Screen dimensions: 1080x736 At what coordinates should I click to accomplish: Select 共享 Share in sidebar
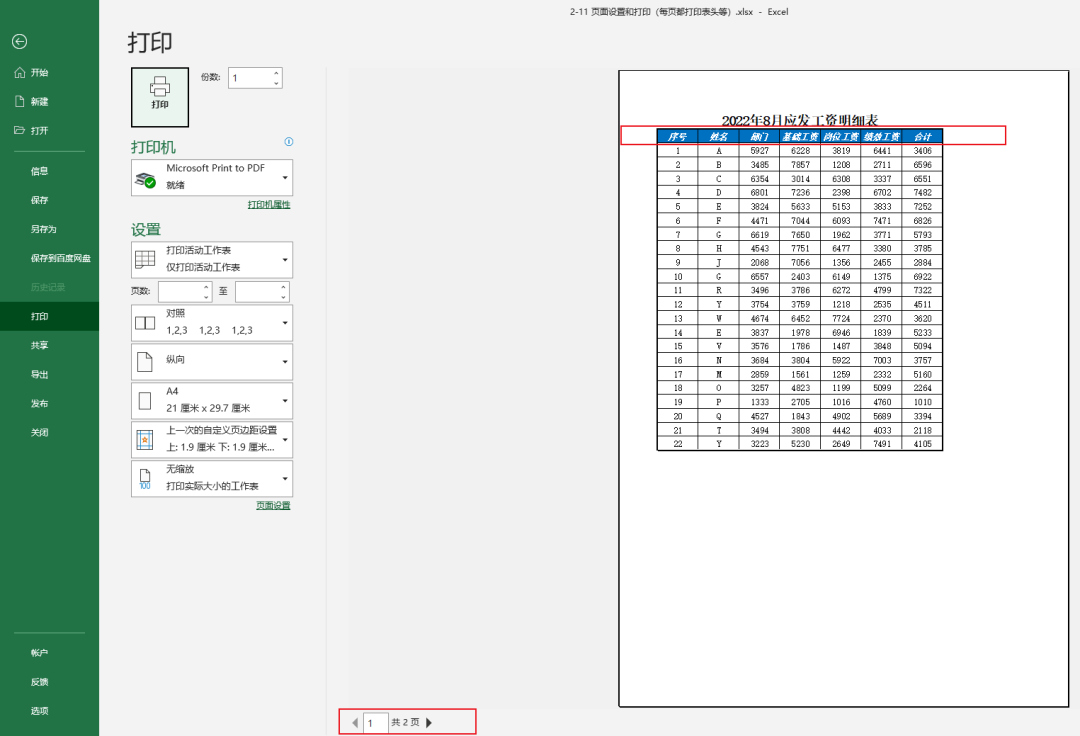50,346
